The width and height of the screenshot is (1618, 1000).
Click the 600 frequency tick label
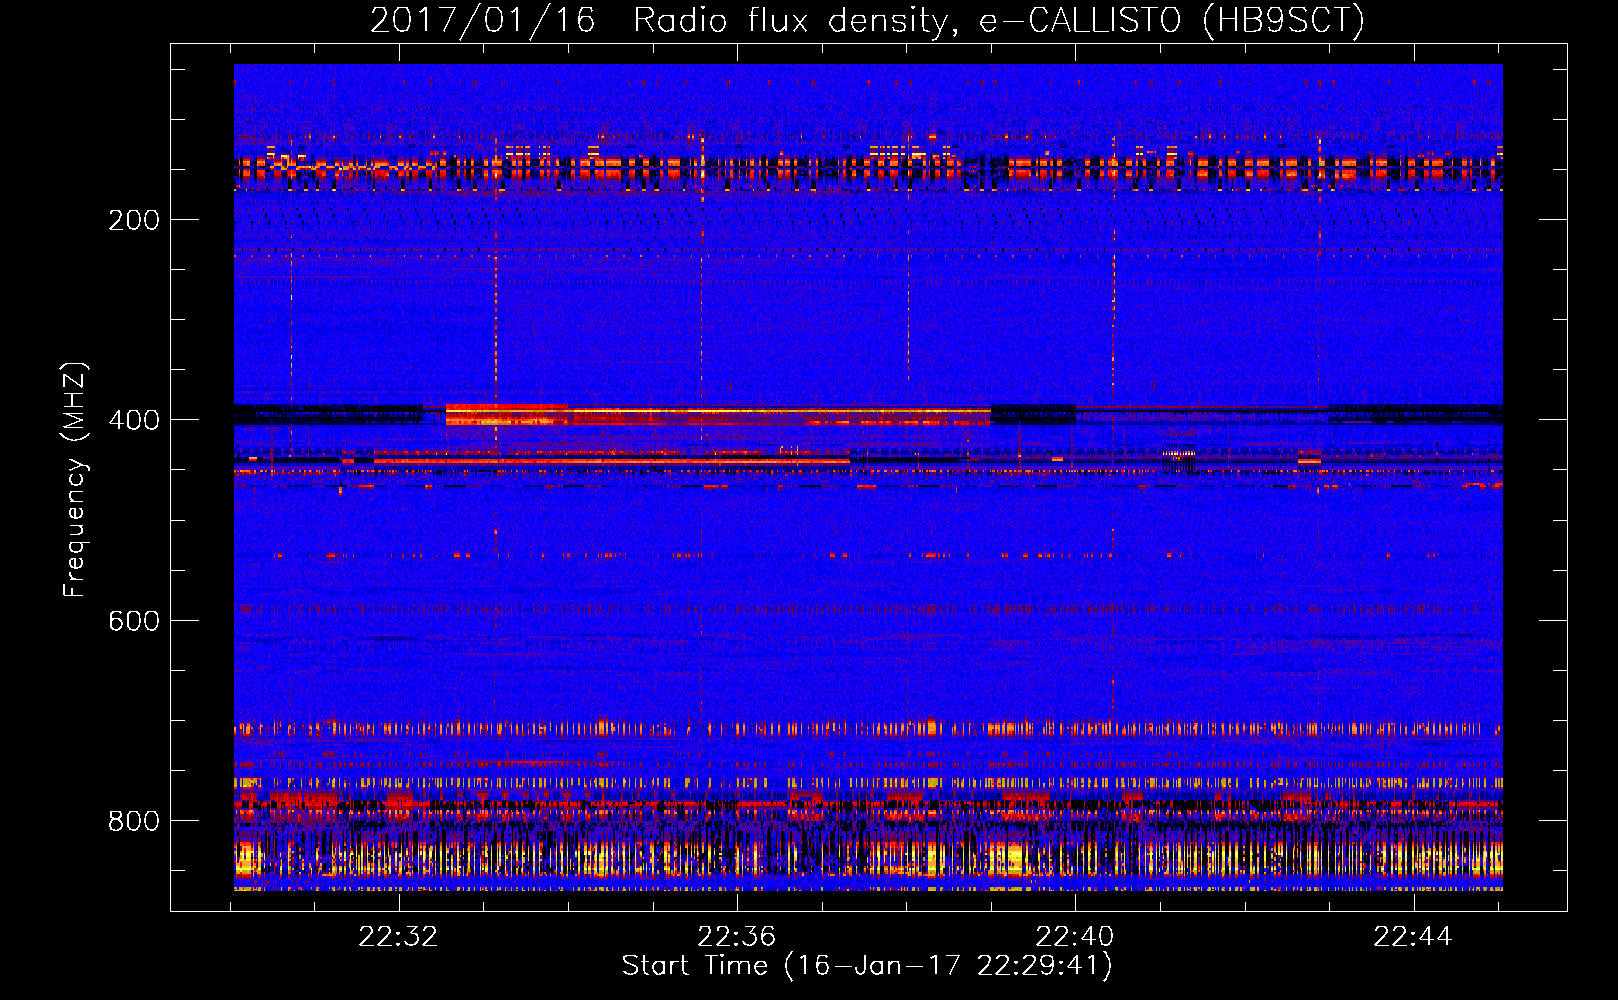pyautogui.click(x=134, y=621)
